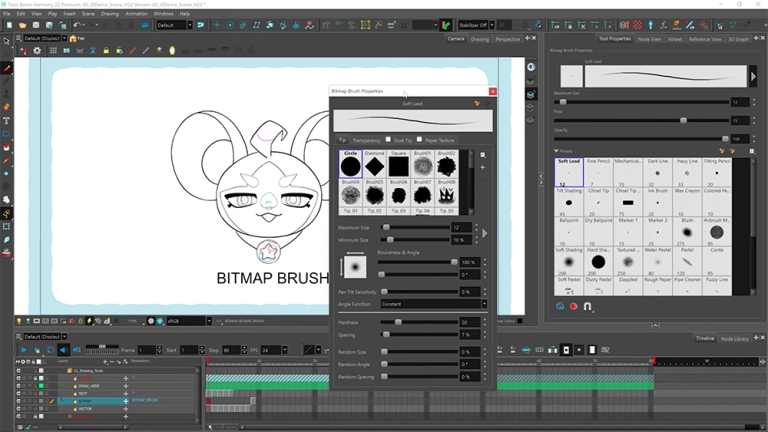The image size is (768, 432).
Task: Open the Drawing menu
Action: 108,14
